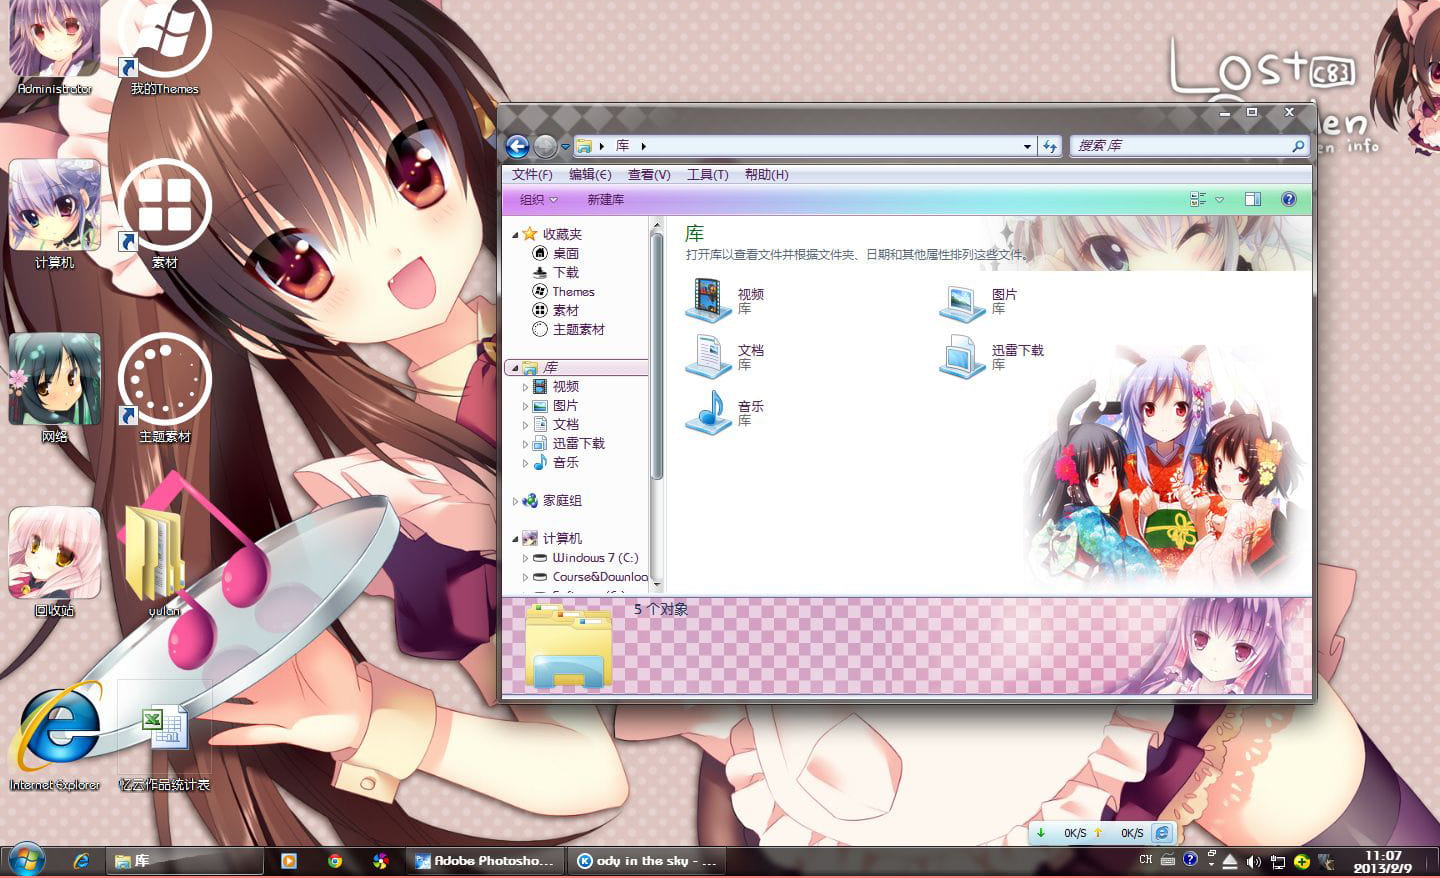This screenshot has width=1440, height=878.
Task: Mute the speaker icon in the system tray
Action: (x=1254, y=860)
